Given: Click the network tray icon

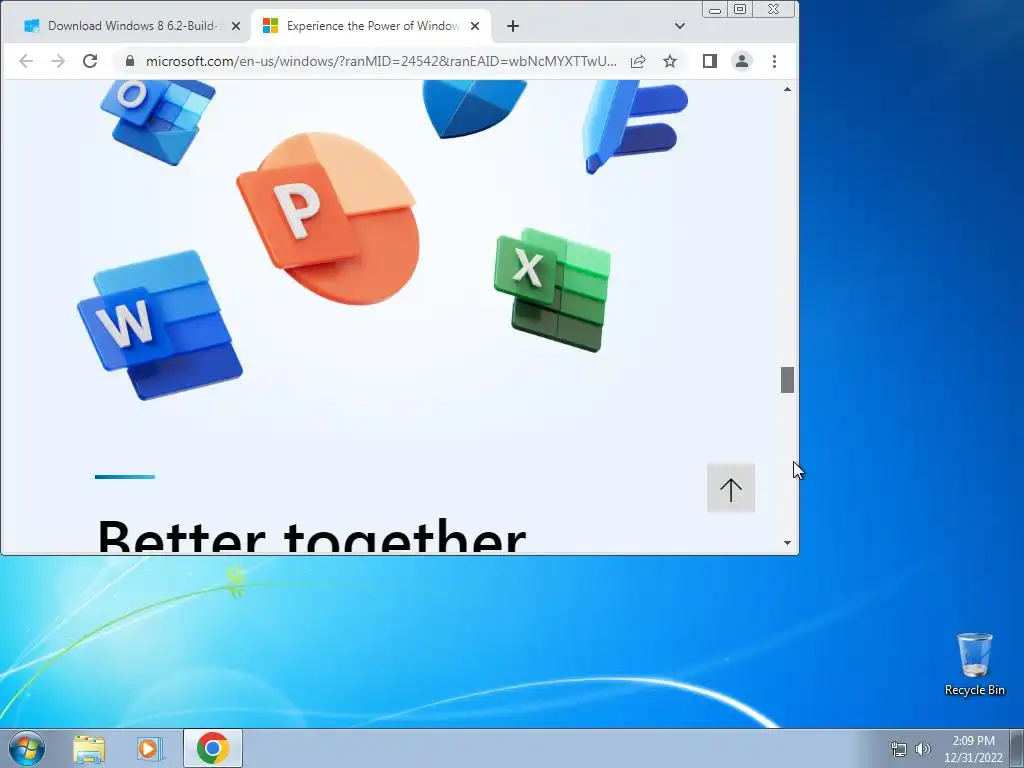Looking at the screenshot, I should [899, 749].
